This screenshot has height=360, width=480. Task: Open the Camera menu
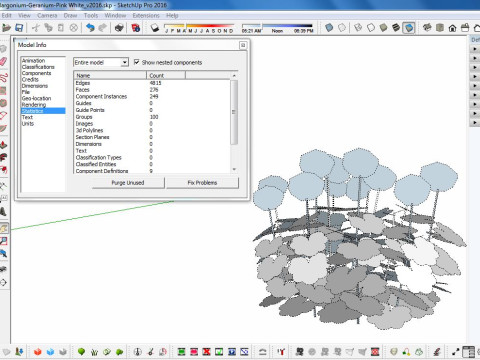(47, 15)
